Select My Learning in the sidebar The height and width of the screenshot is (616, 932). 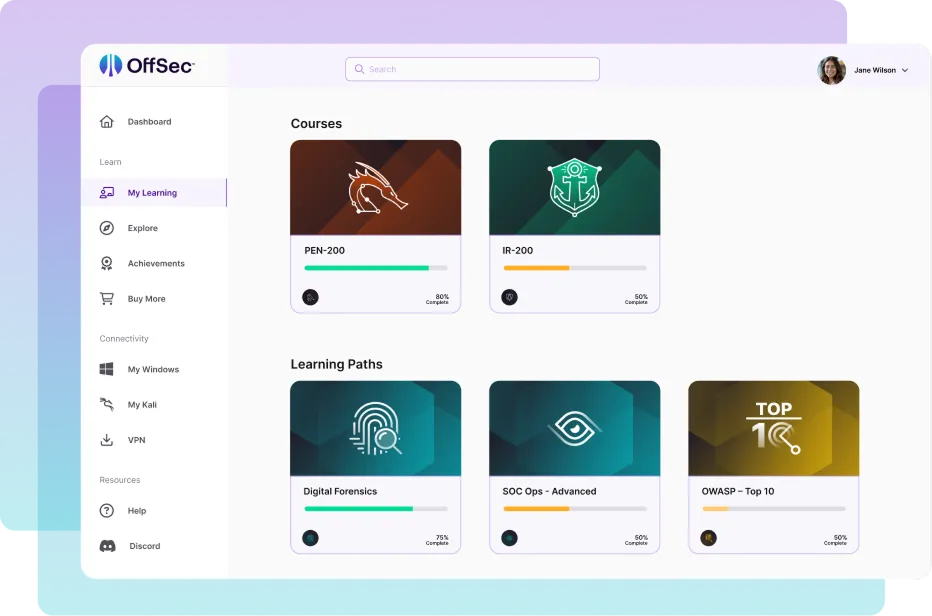click(152, 193)
